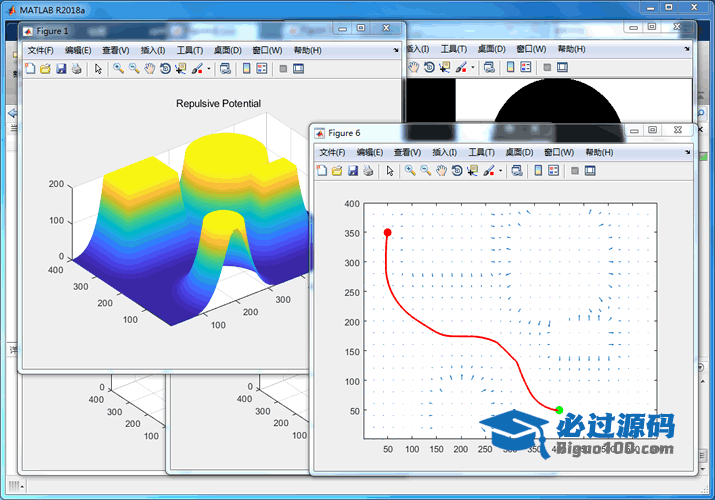Click Hide Plot Tools icon in Figure 6

coord(575,171)
